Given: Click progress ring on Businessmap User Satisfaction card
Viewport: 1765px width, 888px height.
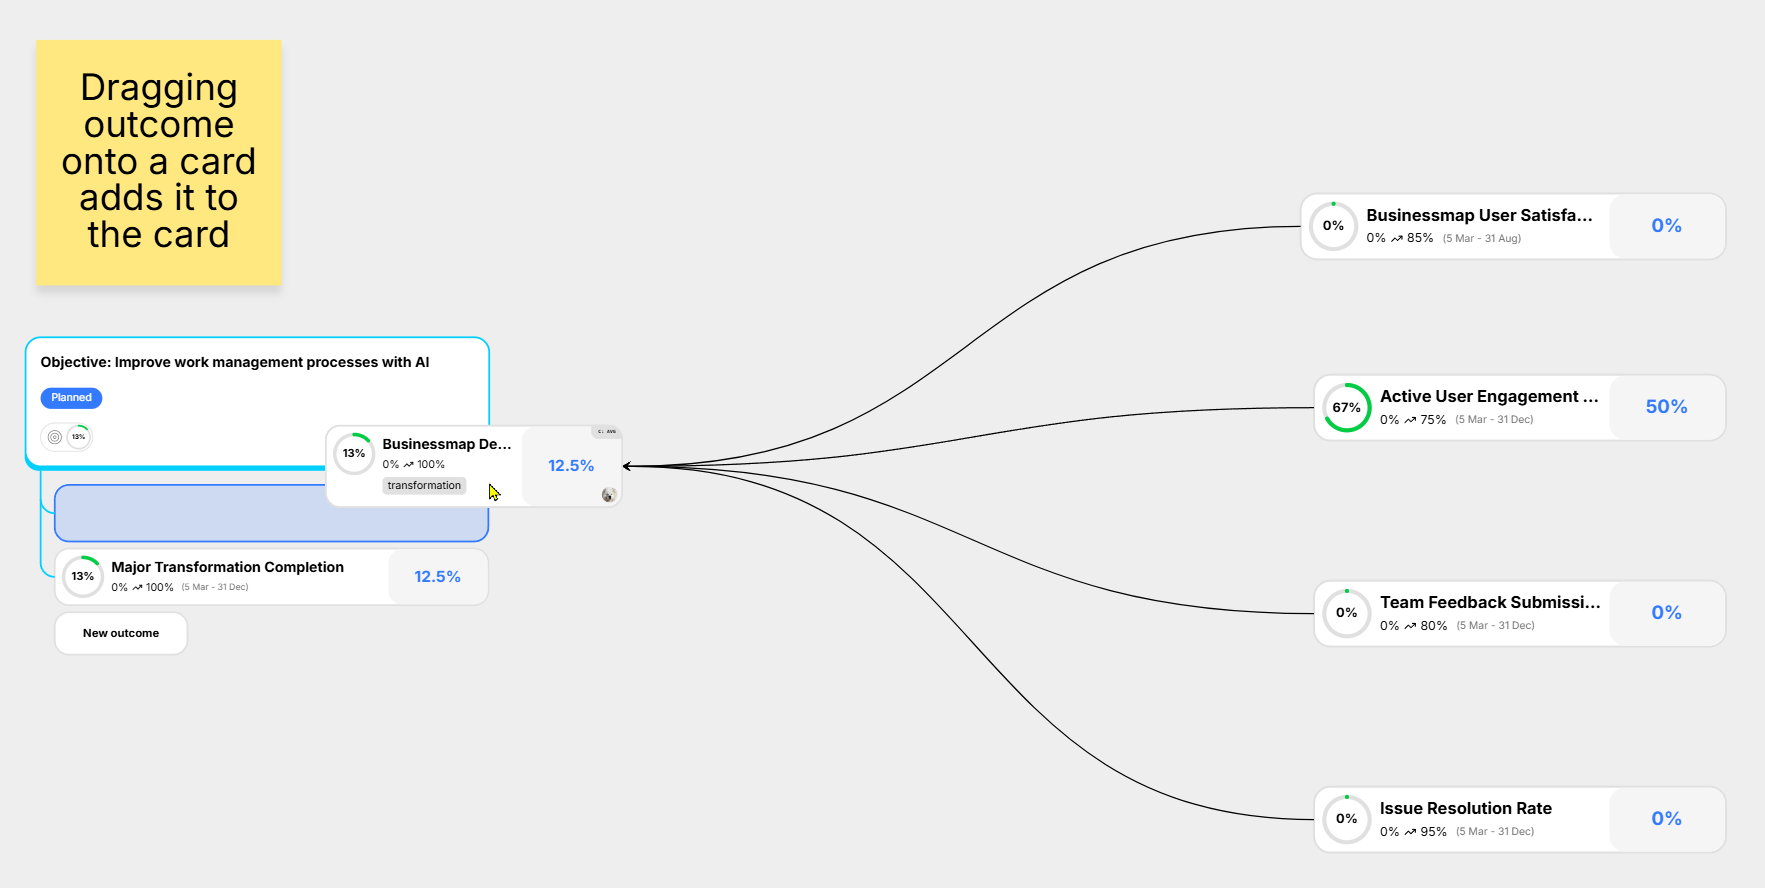Looking at the screenshot, I should tap(1333, 226).
